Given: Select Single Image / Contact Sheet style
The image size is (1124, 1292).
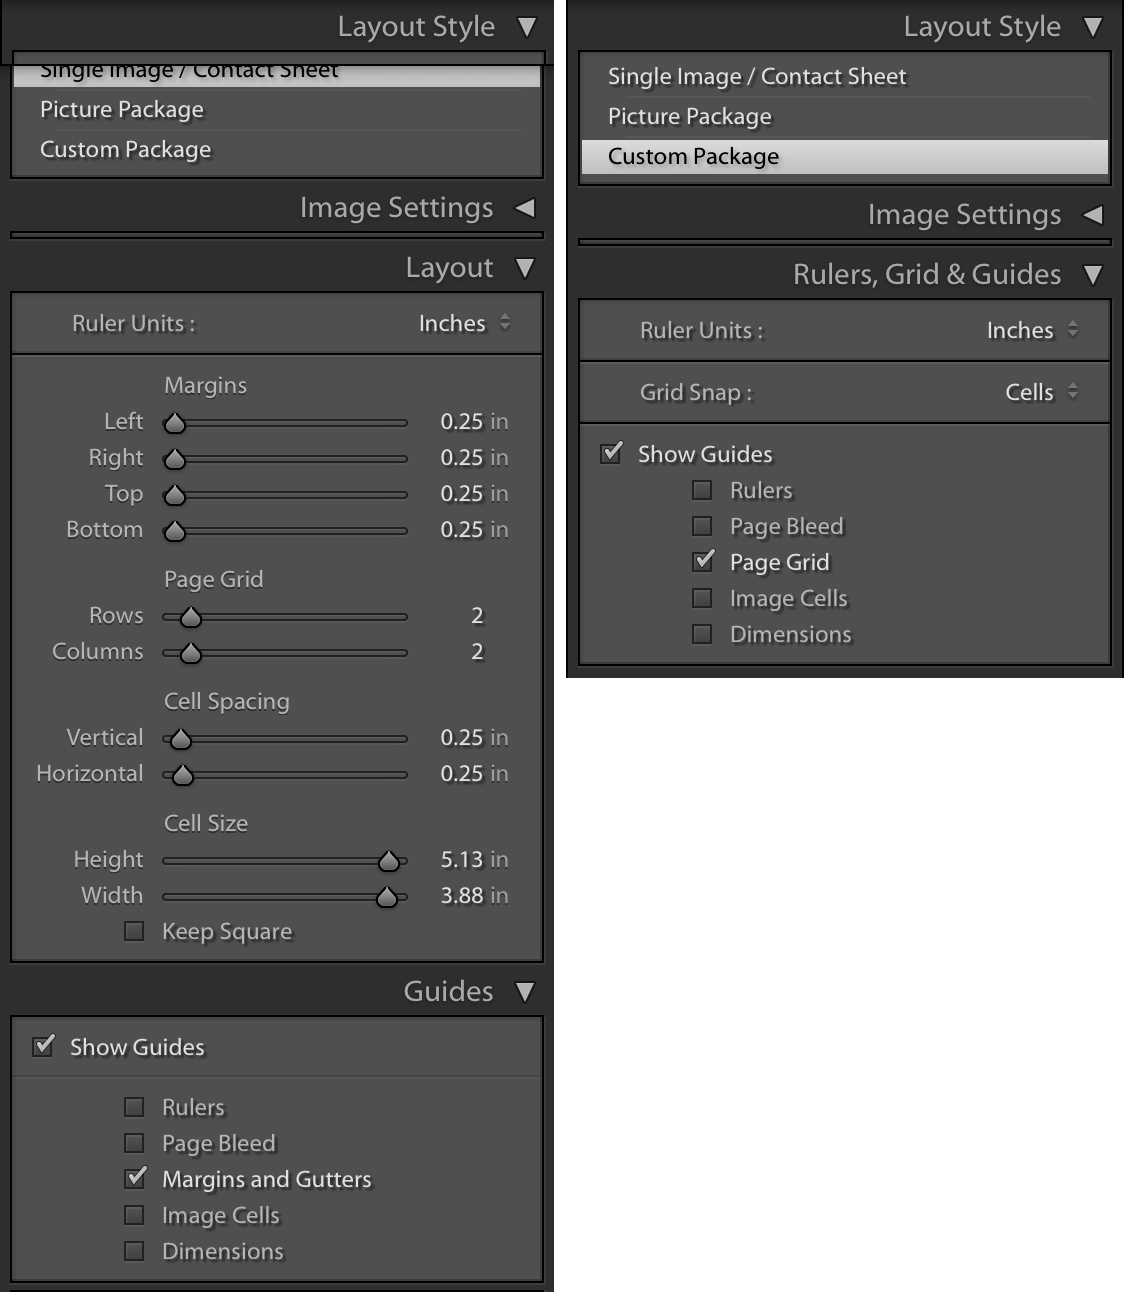Looking at the screenshot, I should pyautogui.click(x=188, y=70).
